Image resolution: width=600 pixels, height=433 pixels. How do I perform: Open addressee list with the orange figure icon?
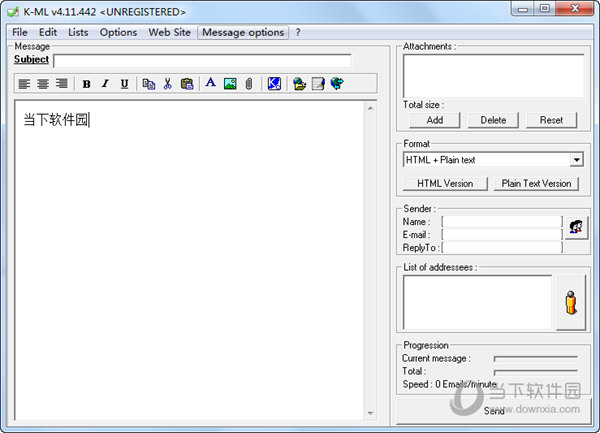pos(571,302)
